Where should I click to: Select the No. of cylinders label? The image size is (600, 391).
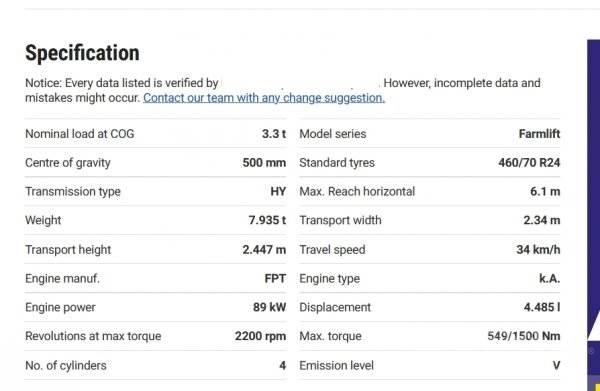66,366
